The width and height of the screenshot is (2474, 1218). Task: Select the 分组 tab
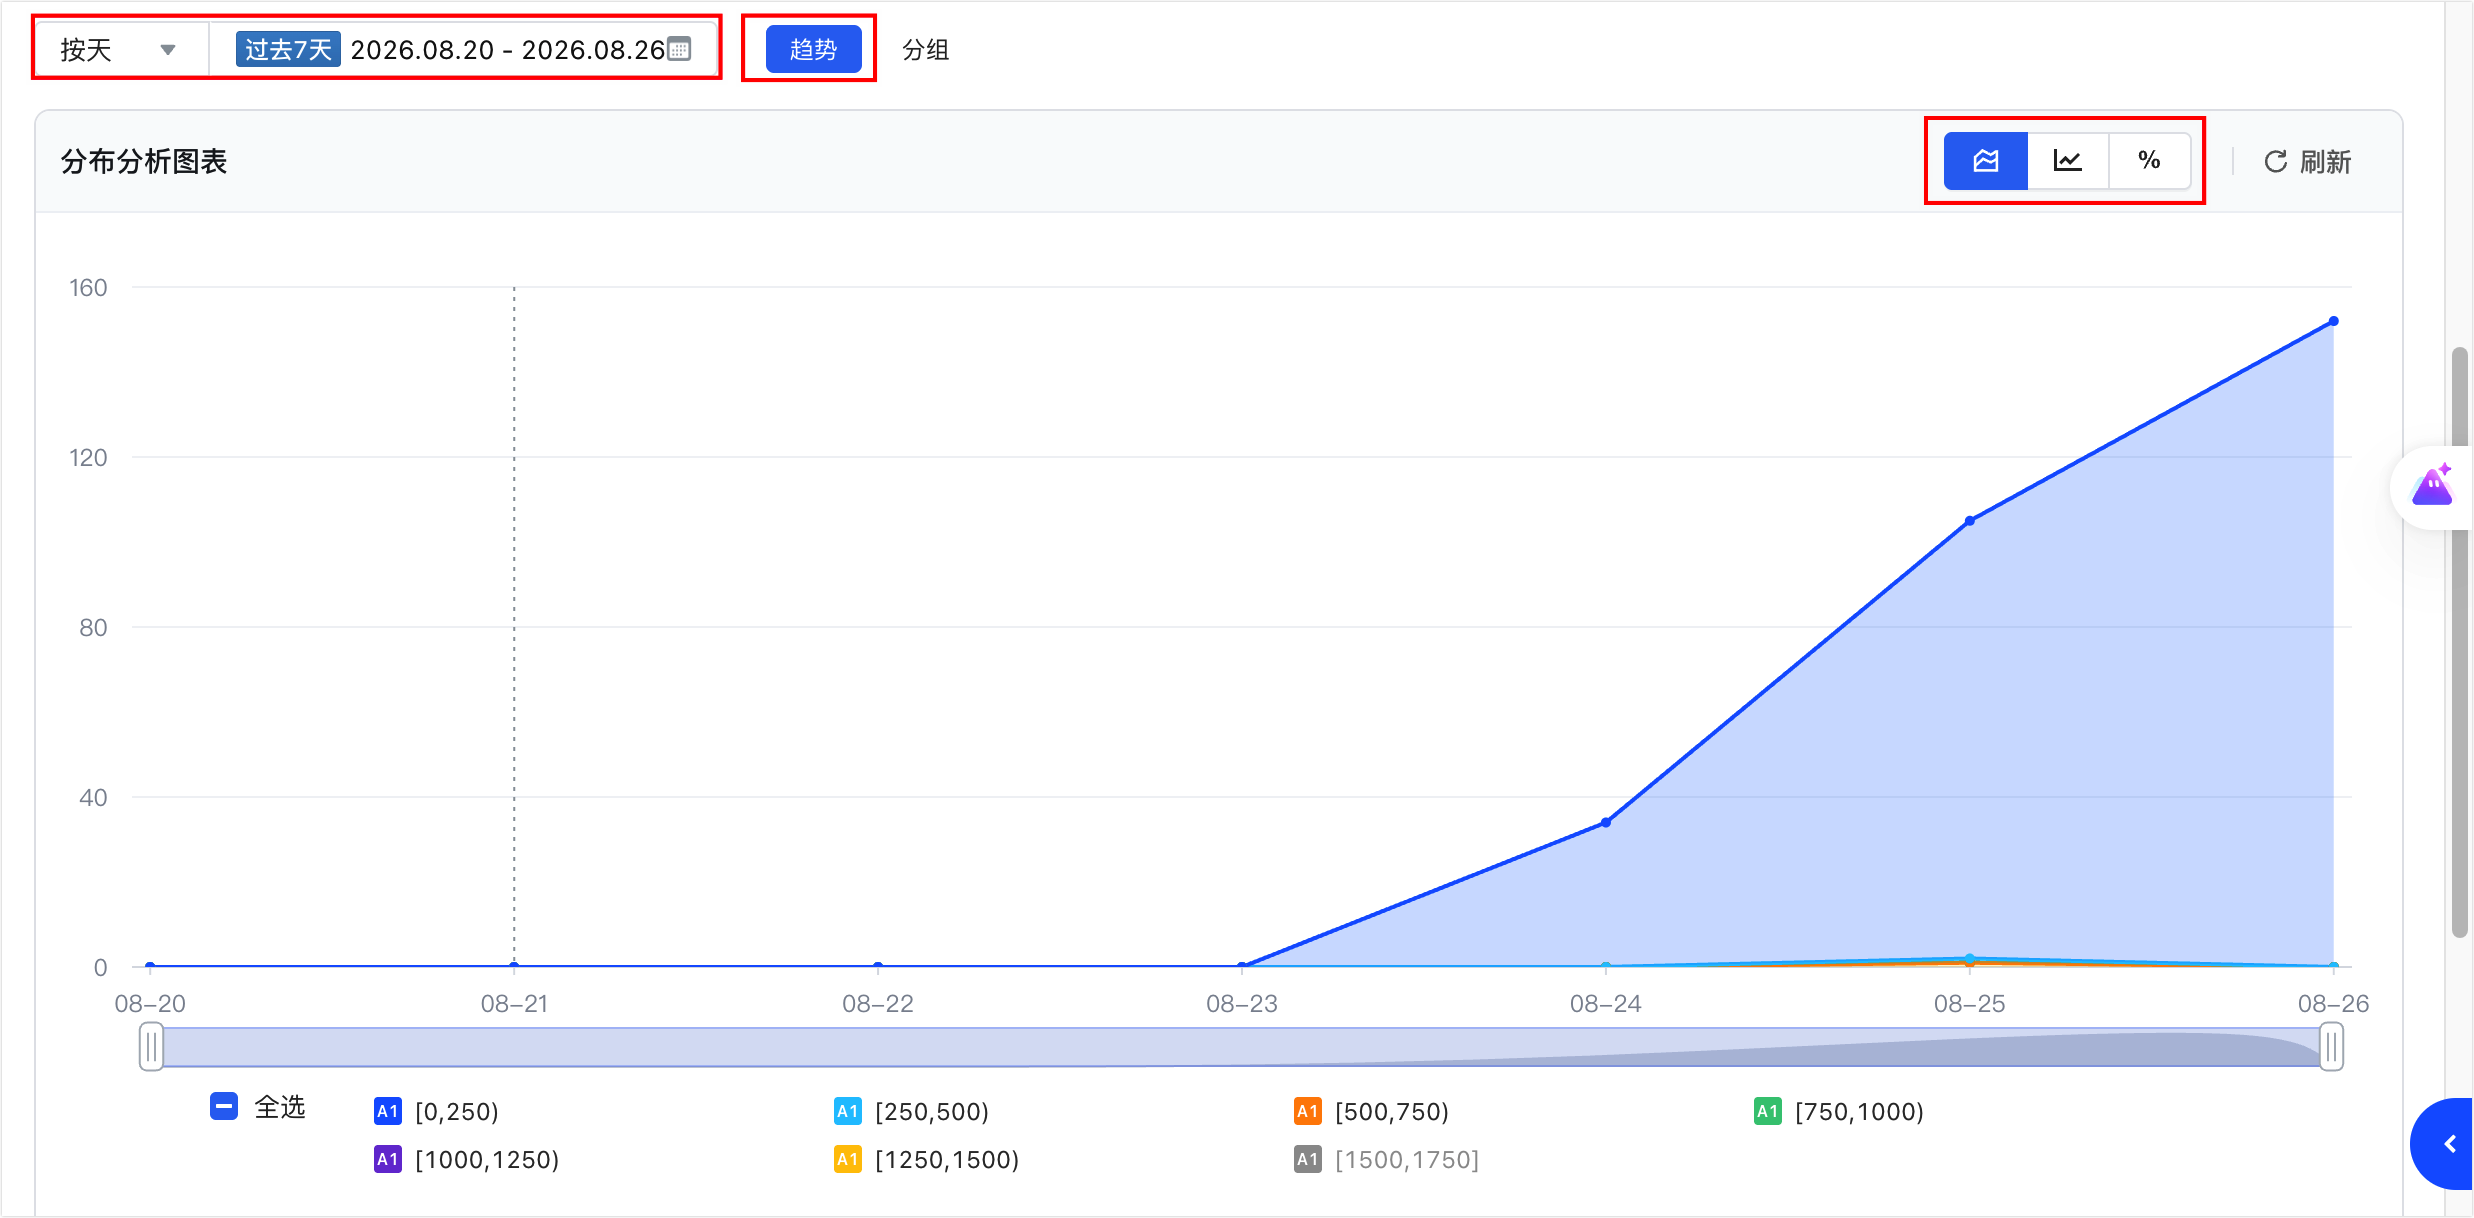click(x=925, y=50)
